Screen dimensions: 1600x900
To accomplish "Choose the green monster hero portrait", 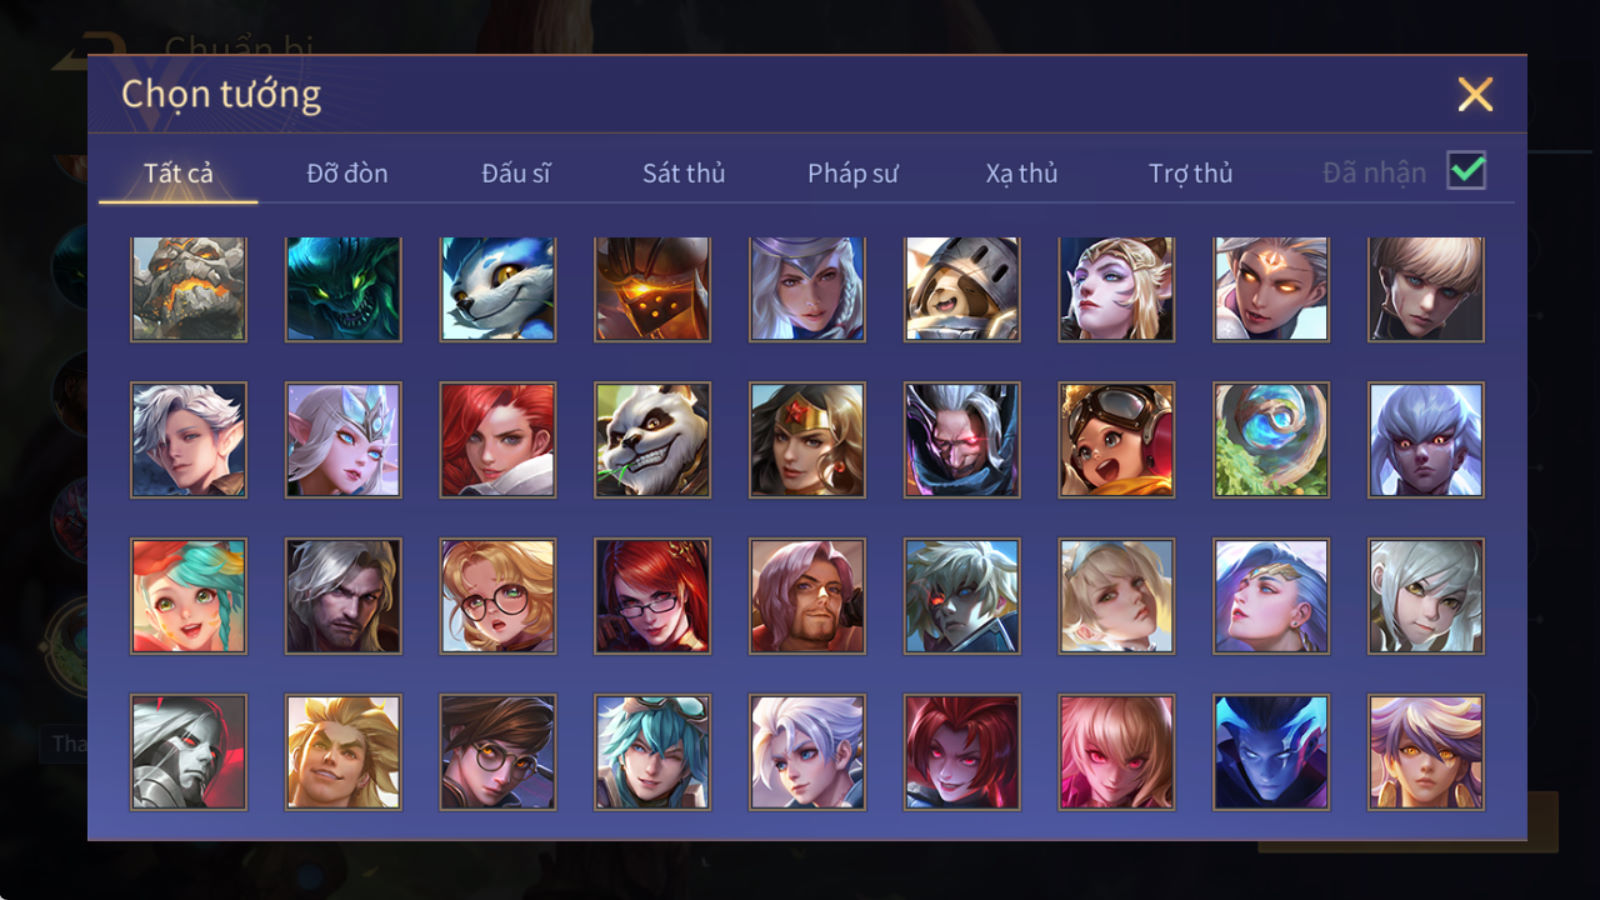I will pos(343,289).
